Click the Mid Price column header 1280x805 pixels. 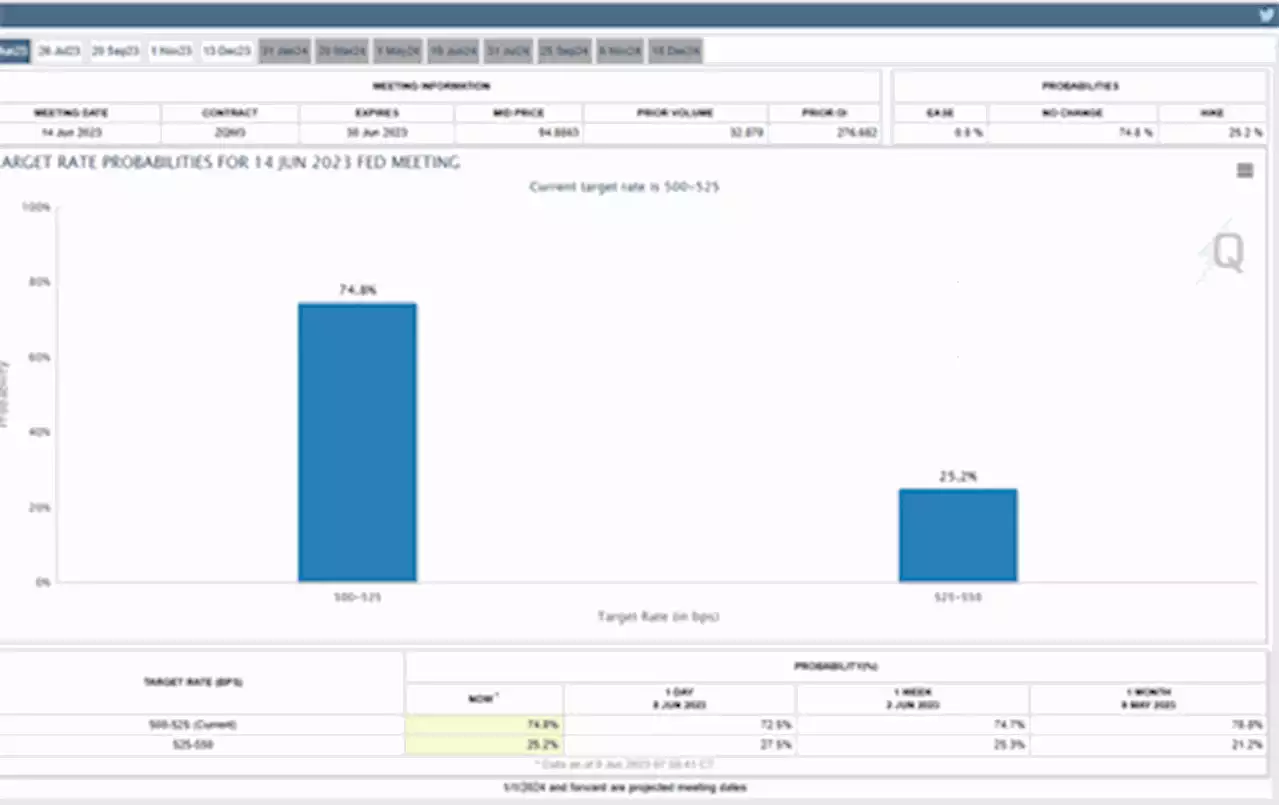coord(519,113)
